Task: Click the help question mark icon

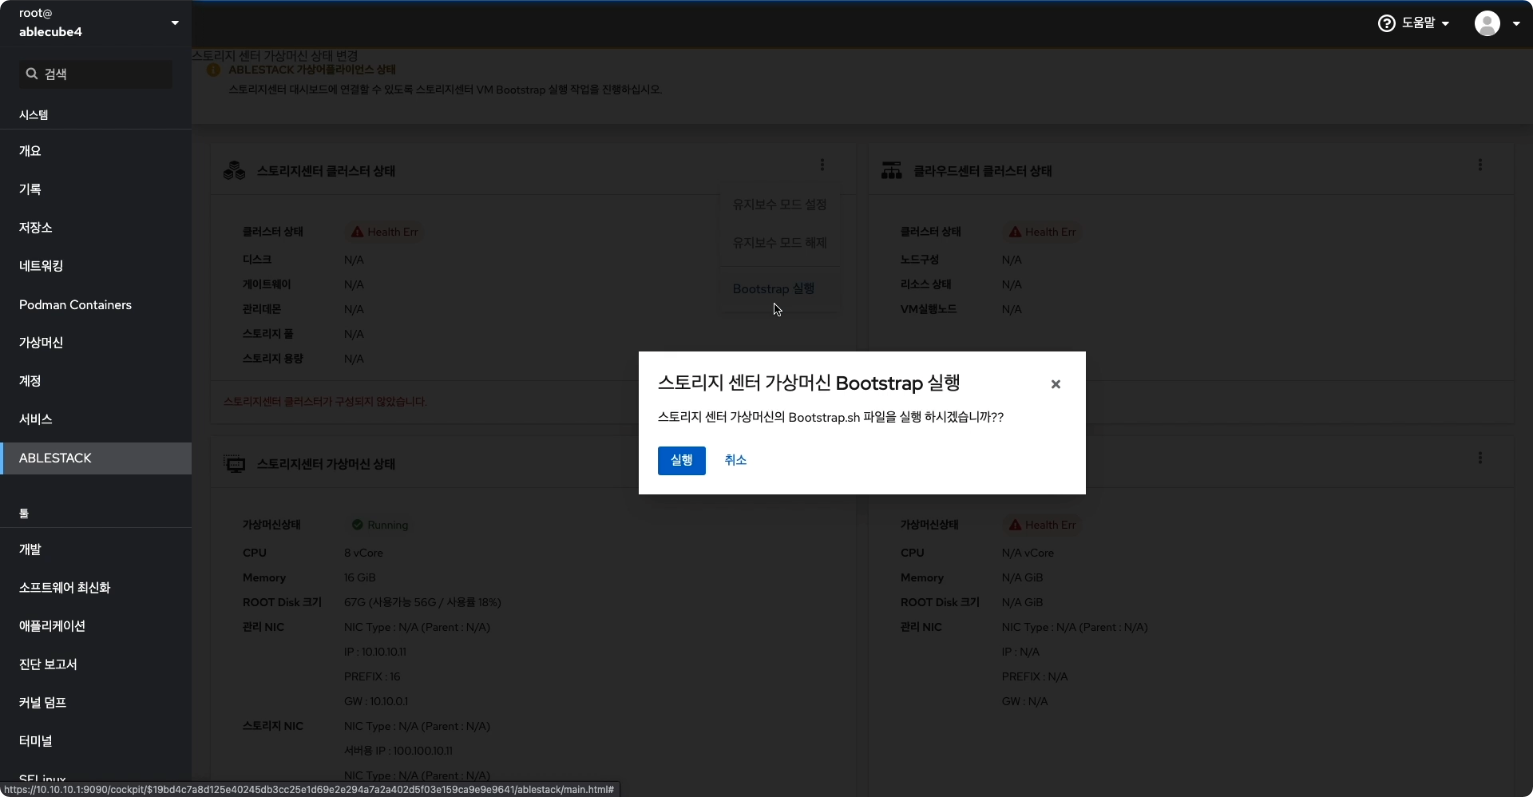Action: tap(1386, 23)
